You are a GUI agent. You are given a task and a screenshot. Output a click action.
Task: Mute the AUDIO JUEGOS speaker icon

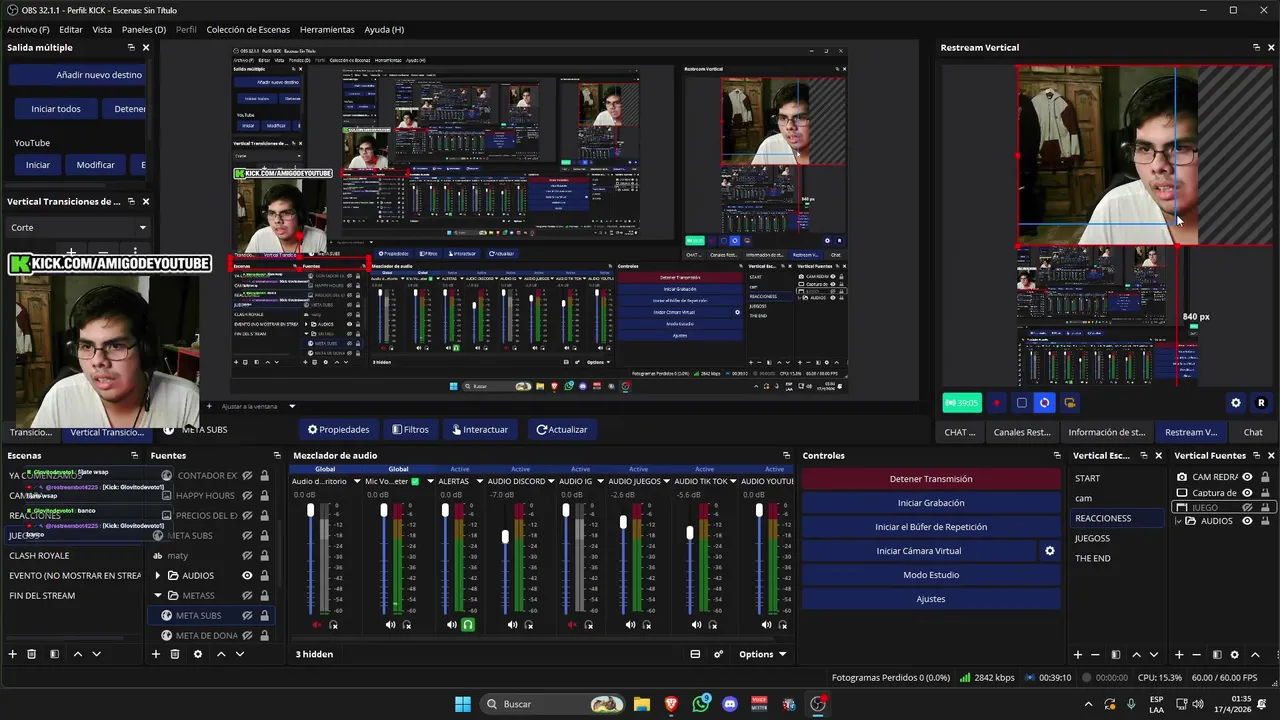pos(630,625)
